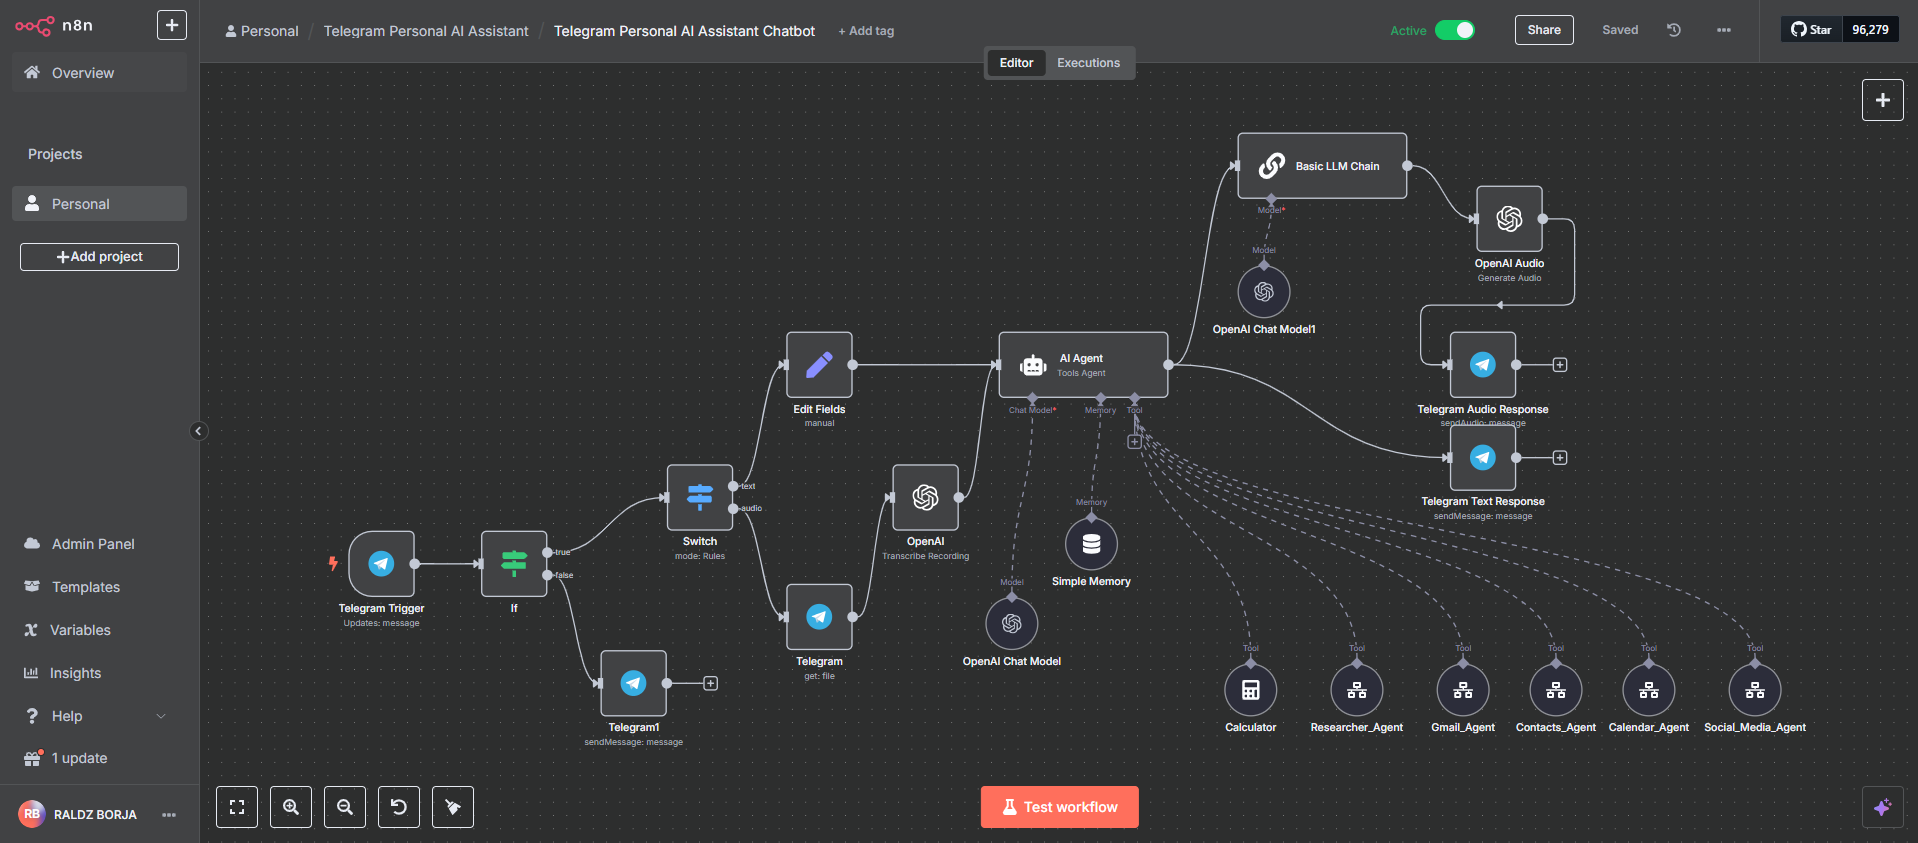Open the workflow more options menu
The height and width of the screenshot is (843, 1918).
[1724, 30]
